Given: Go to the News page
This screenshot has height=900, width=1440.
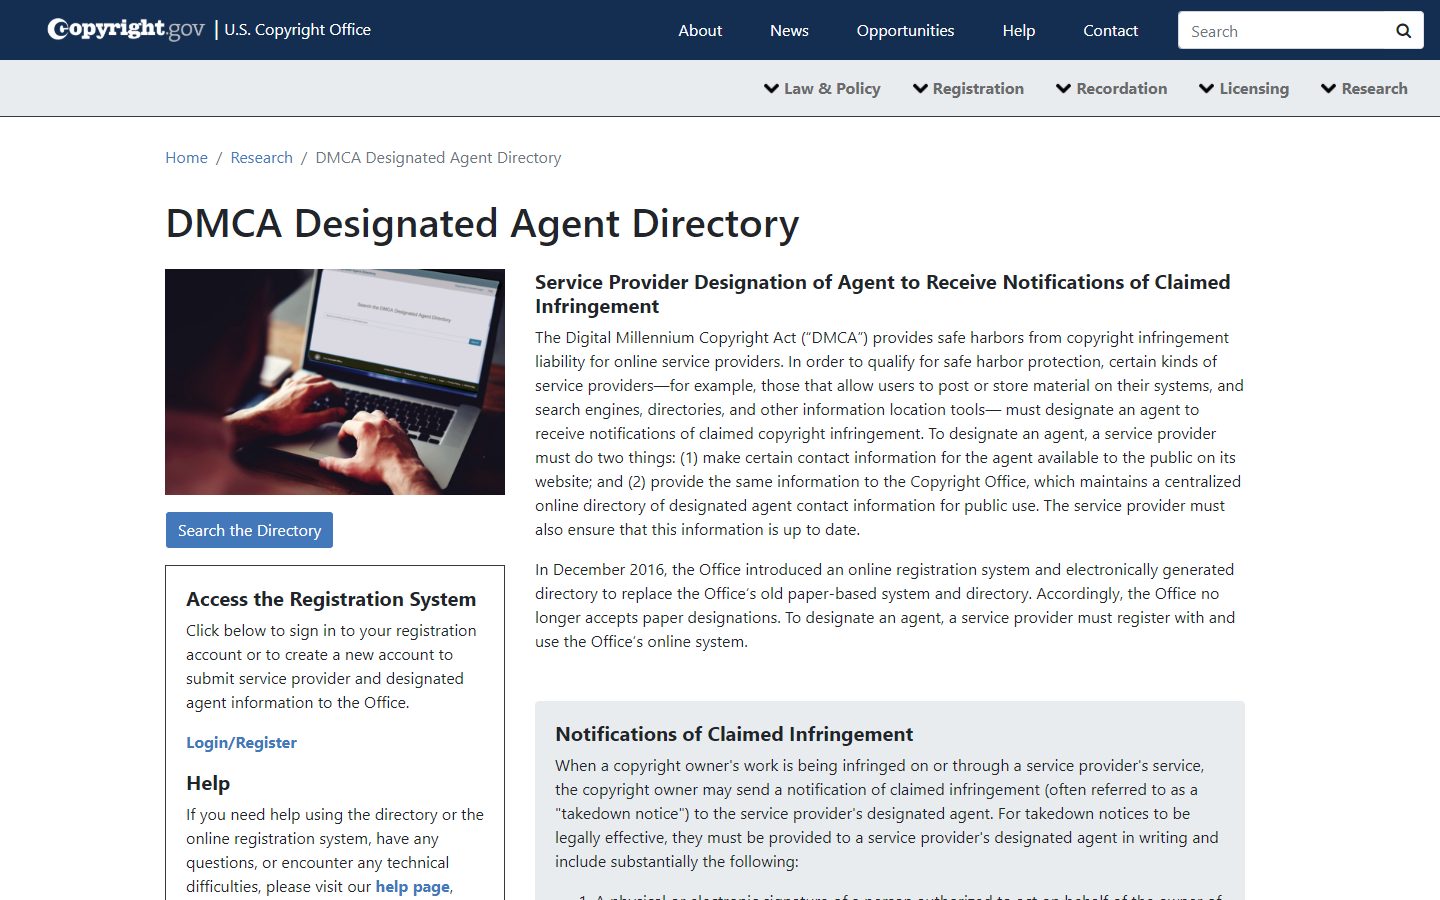Looking at the screenshot, I should 789,30.
